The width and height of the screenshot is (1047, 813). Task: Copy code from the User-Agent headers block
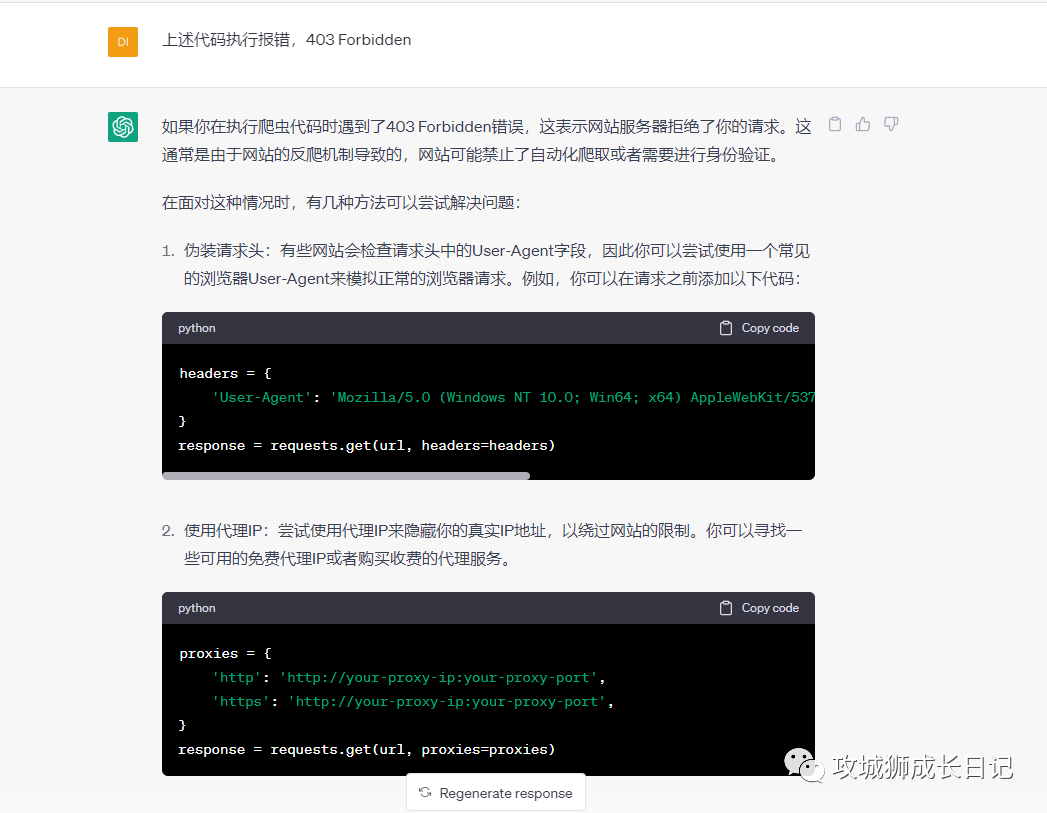coord(759,328)
